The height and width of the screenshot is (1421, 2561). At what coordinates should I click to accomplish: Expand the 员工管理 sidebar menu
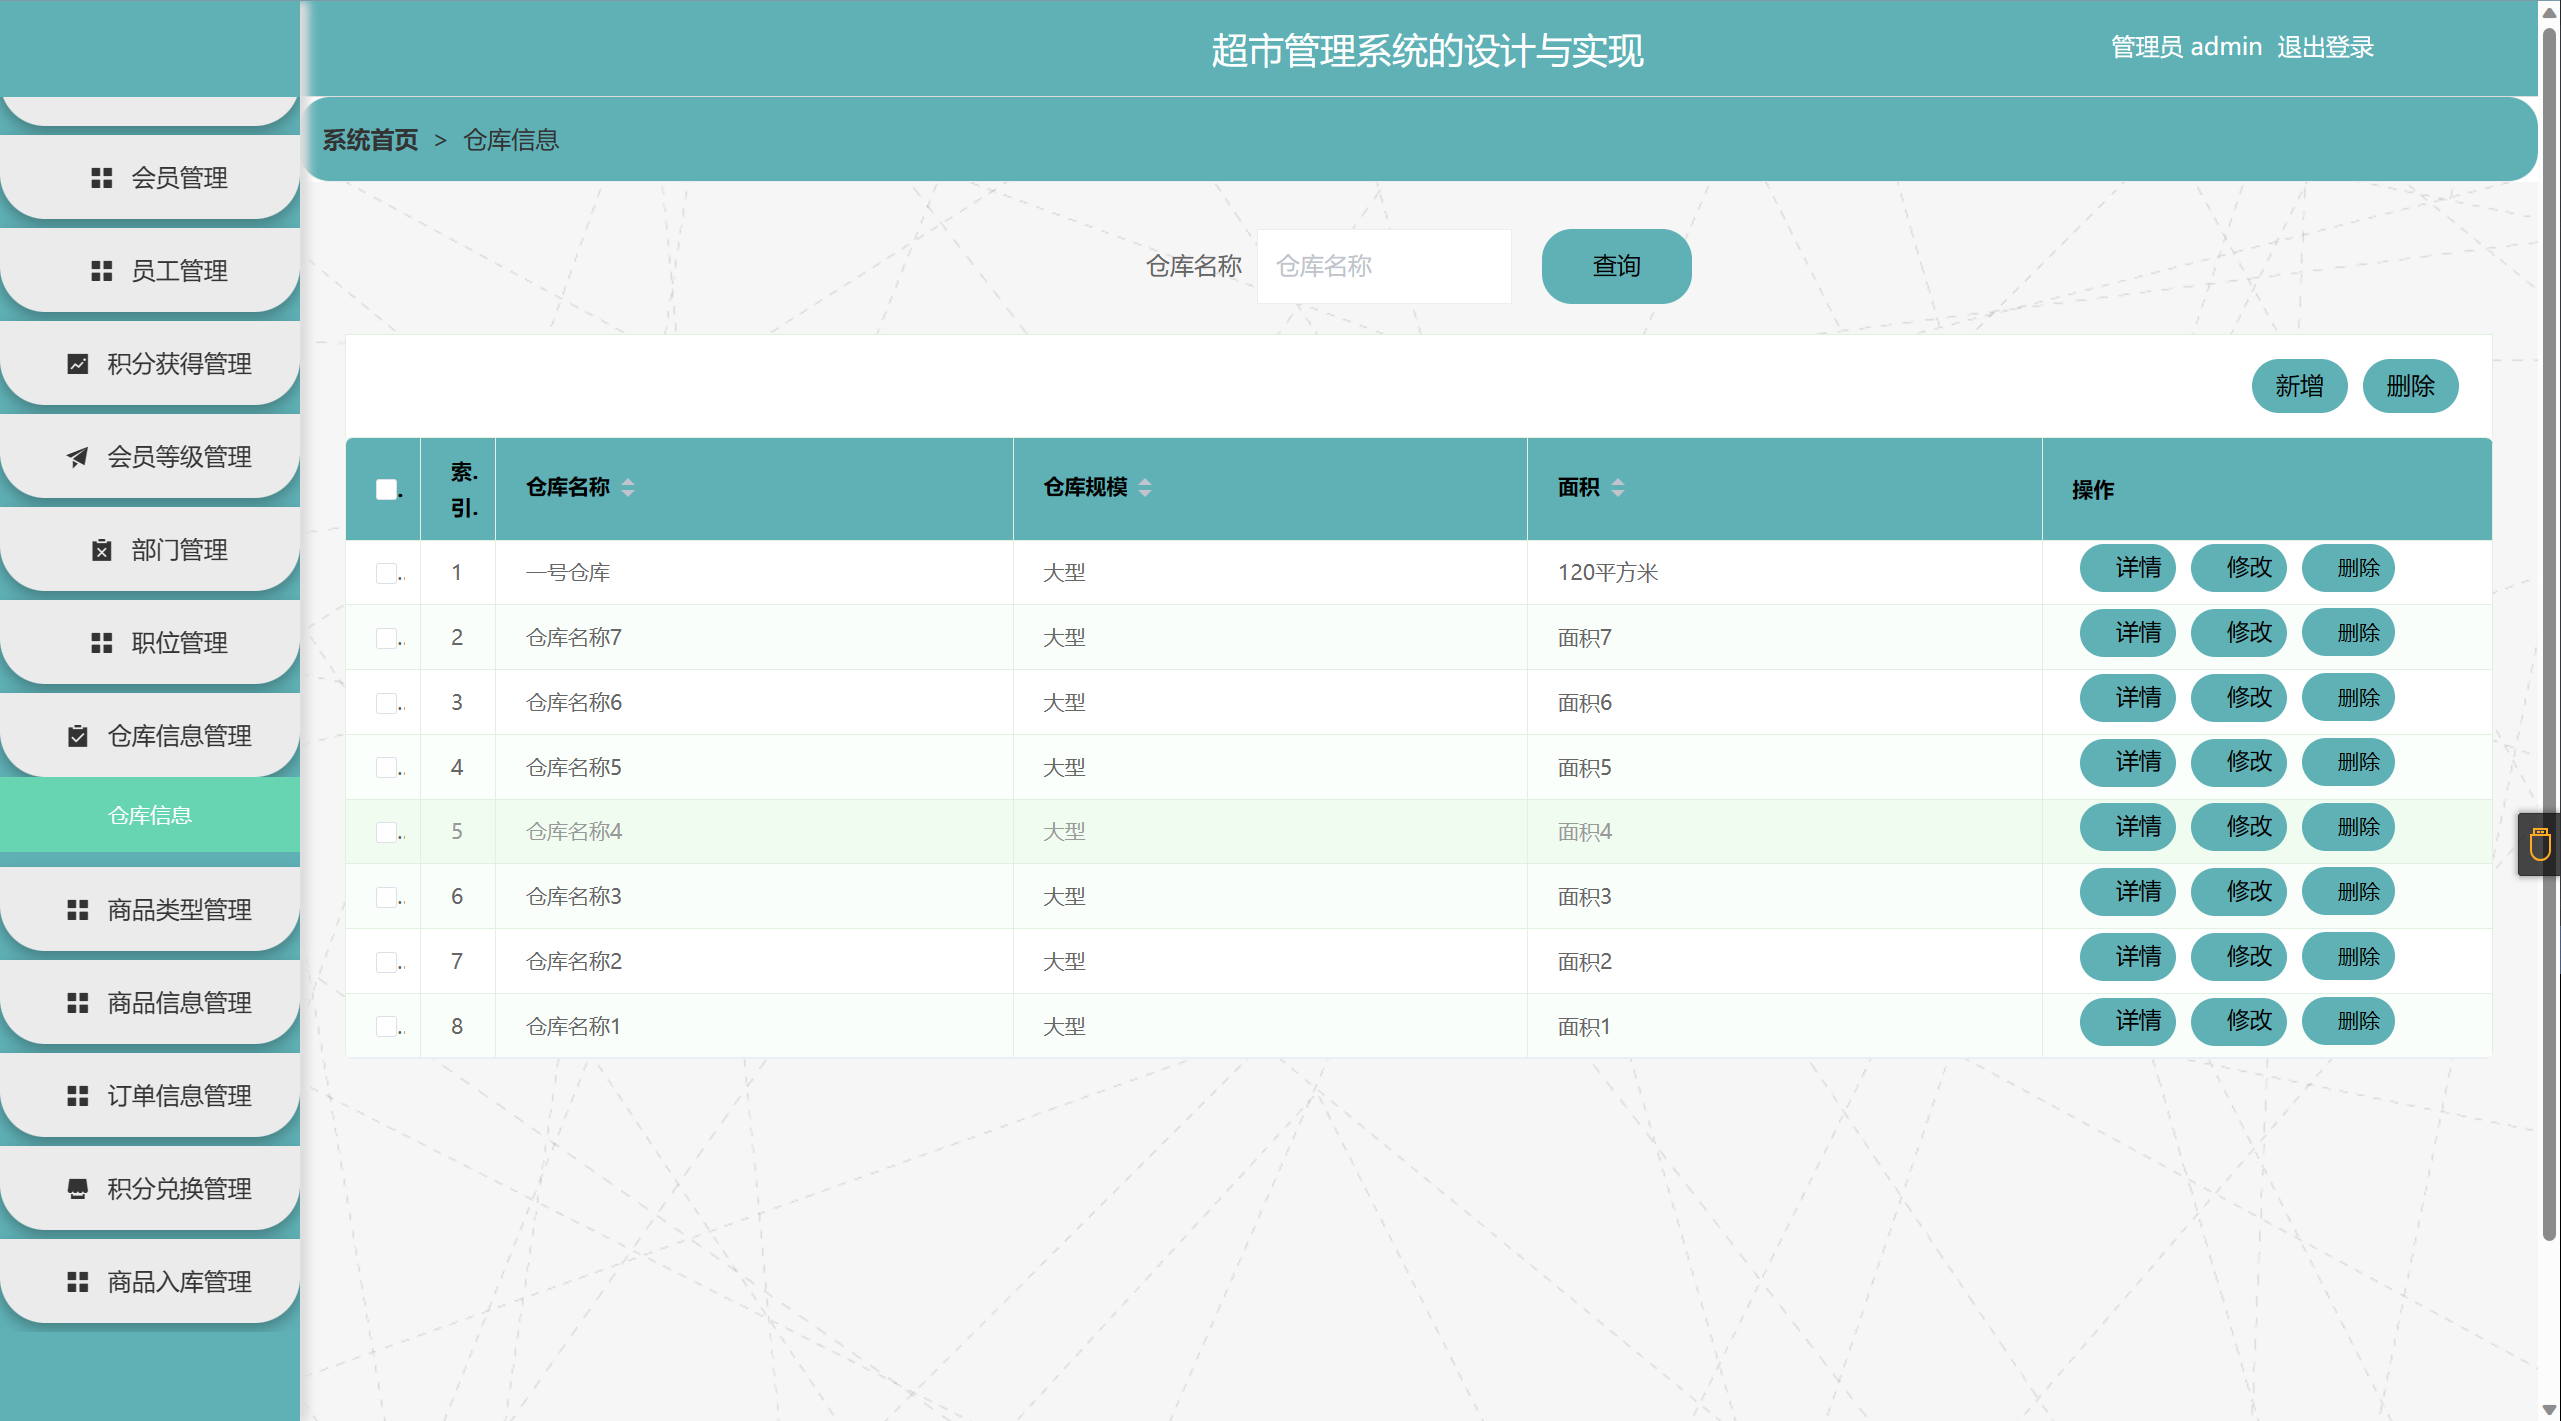pyautogui.click(x=150, y=270)
